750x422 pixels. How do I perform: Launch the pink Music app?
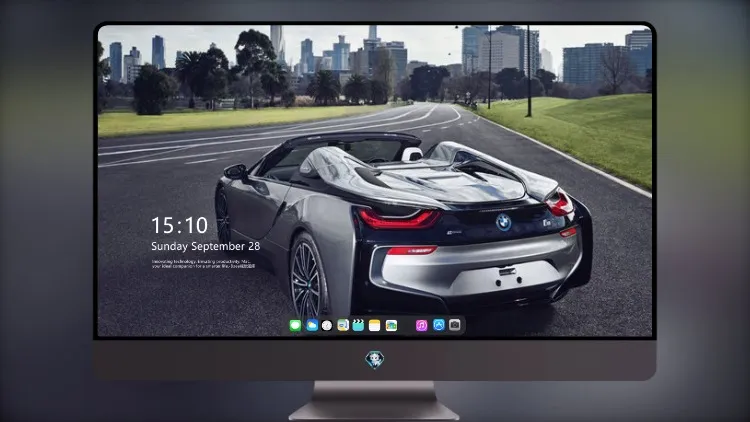click(421, 325)
